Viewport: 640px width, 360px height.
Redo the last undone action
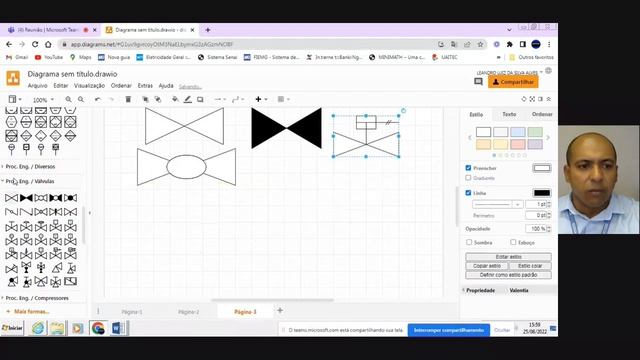coord(111,99)
